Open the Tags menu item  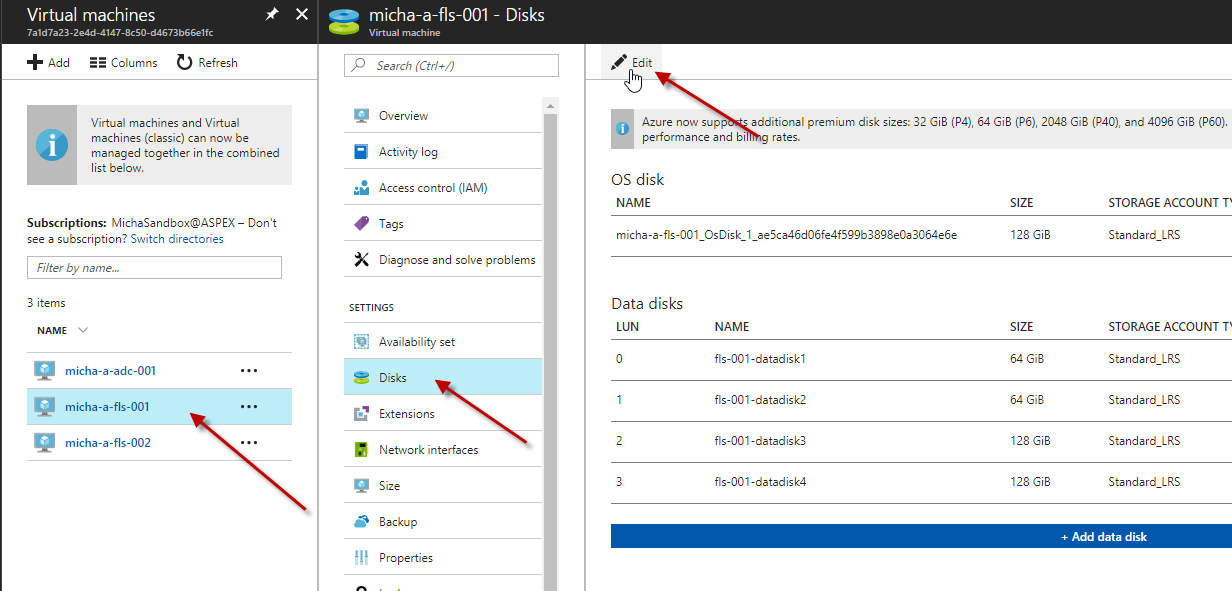click(443, 224)
